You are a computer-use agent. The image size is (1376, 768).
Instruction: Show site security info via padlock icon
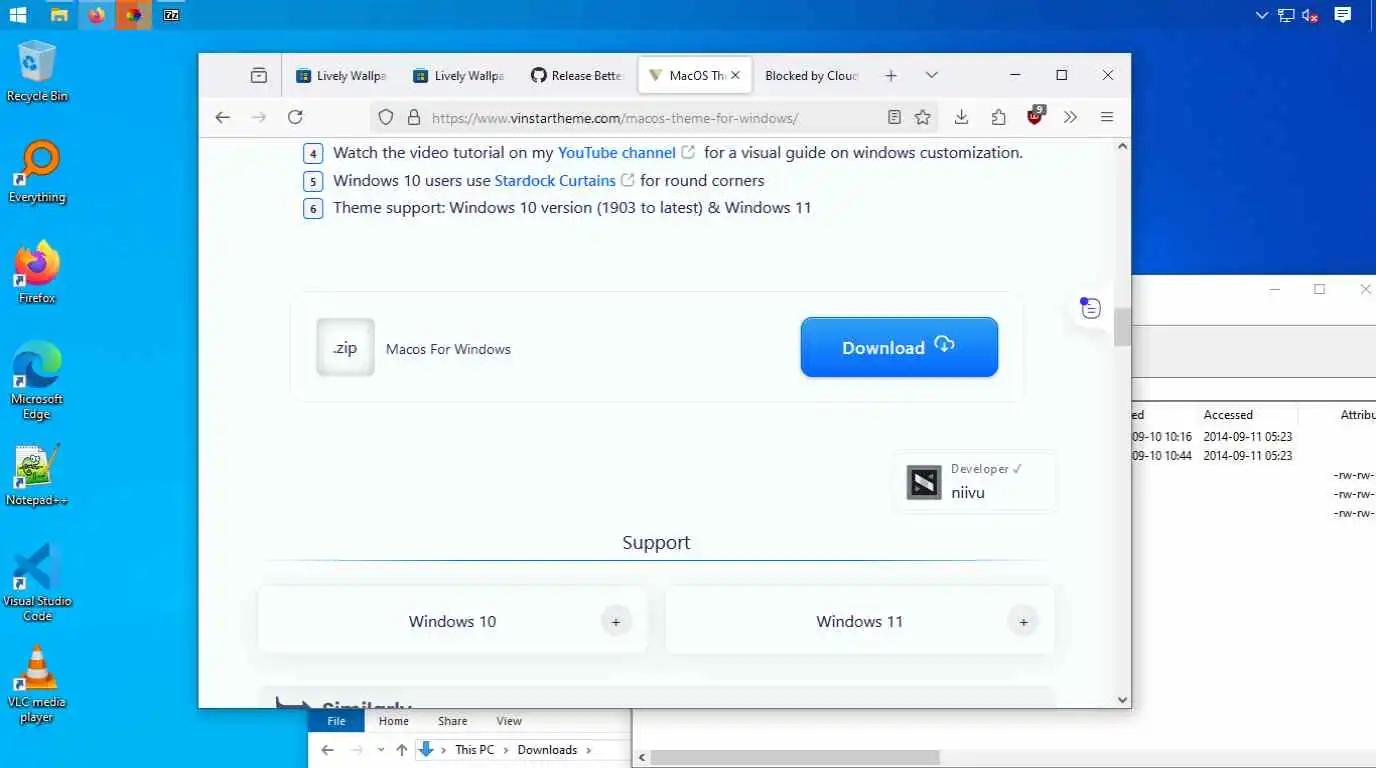[x=414, y=117]
